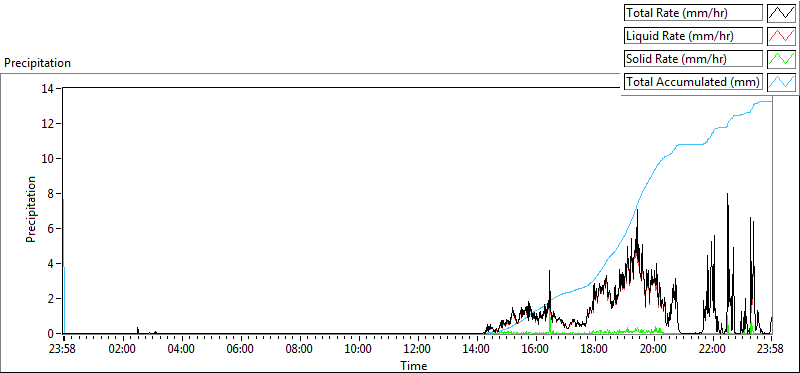Click the 18:00 x-axis tick label

point(594,350)
